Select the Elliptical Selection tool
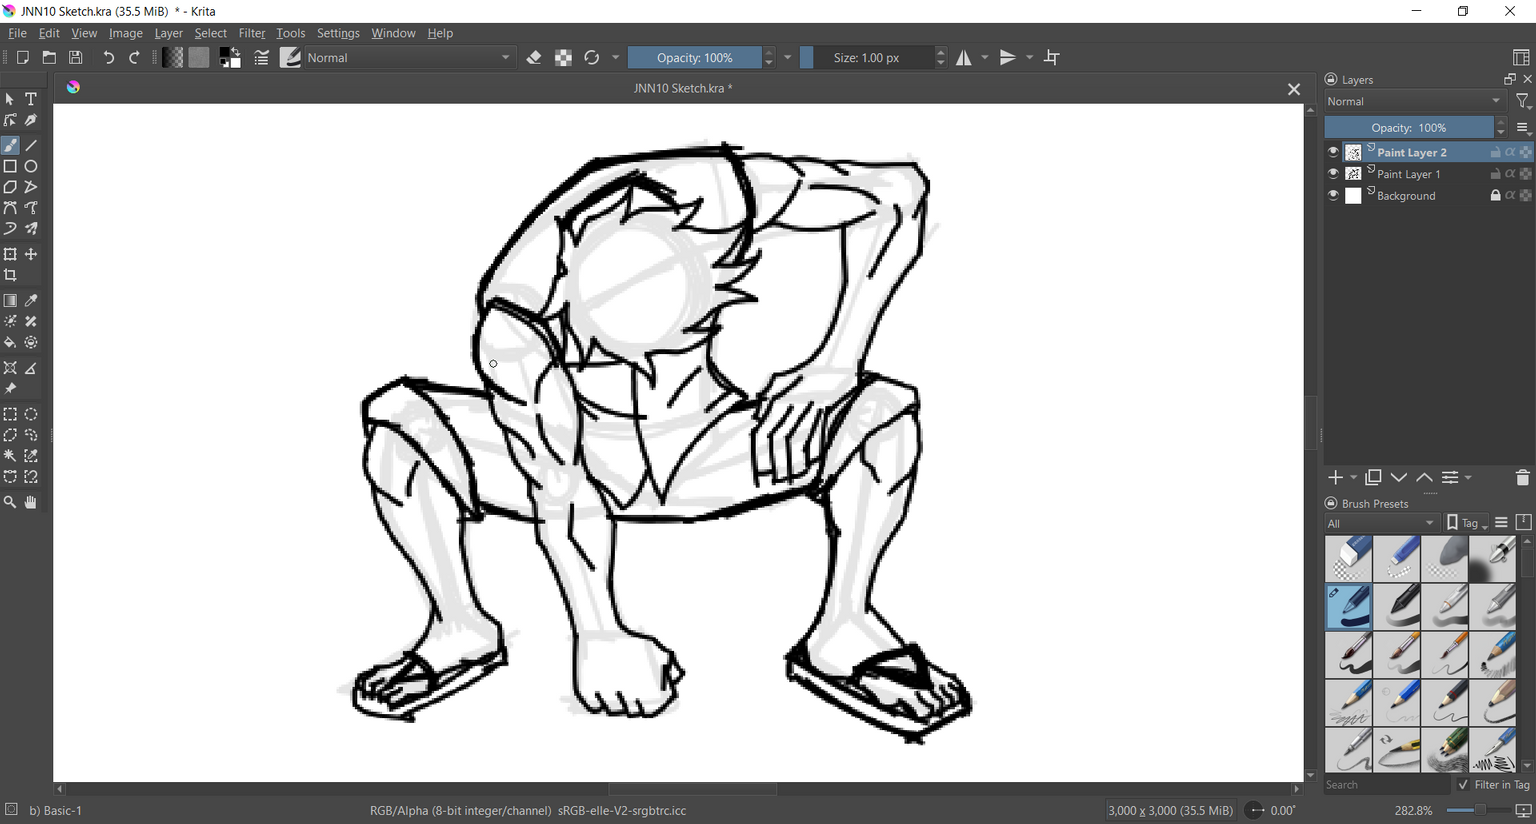The image size is (1536, 824). (31, 415)
